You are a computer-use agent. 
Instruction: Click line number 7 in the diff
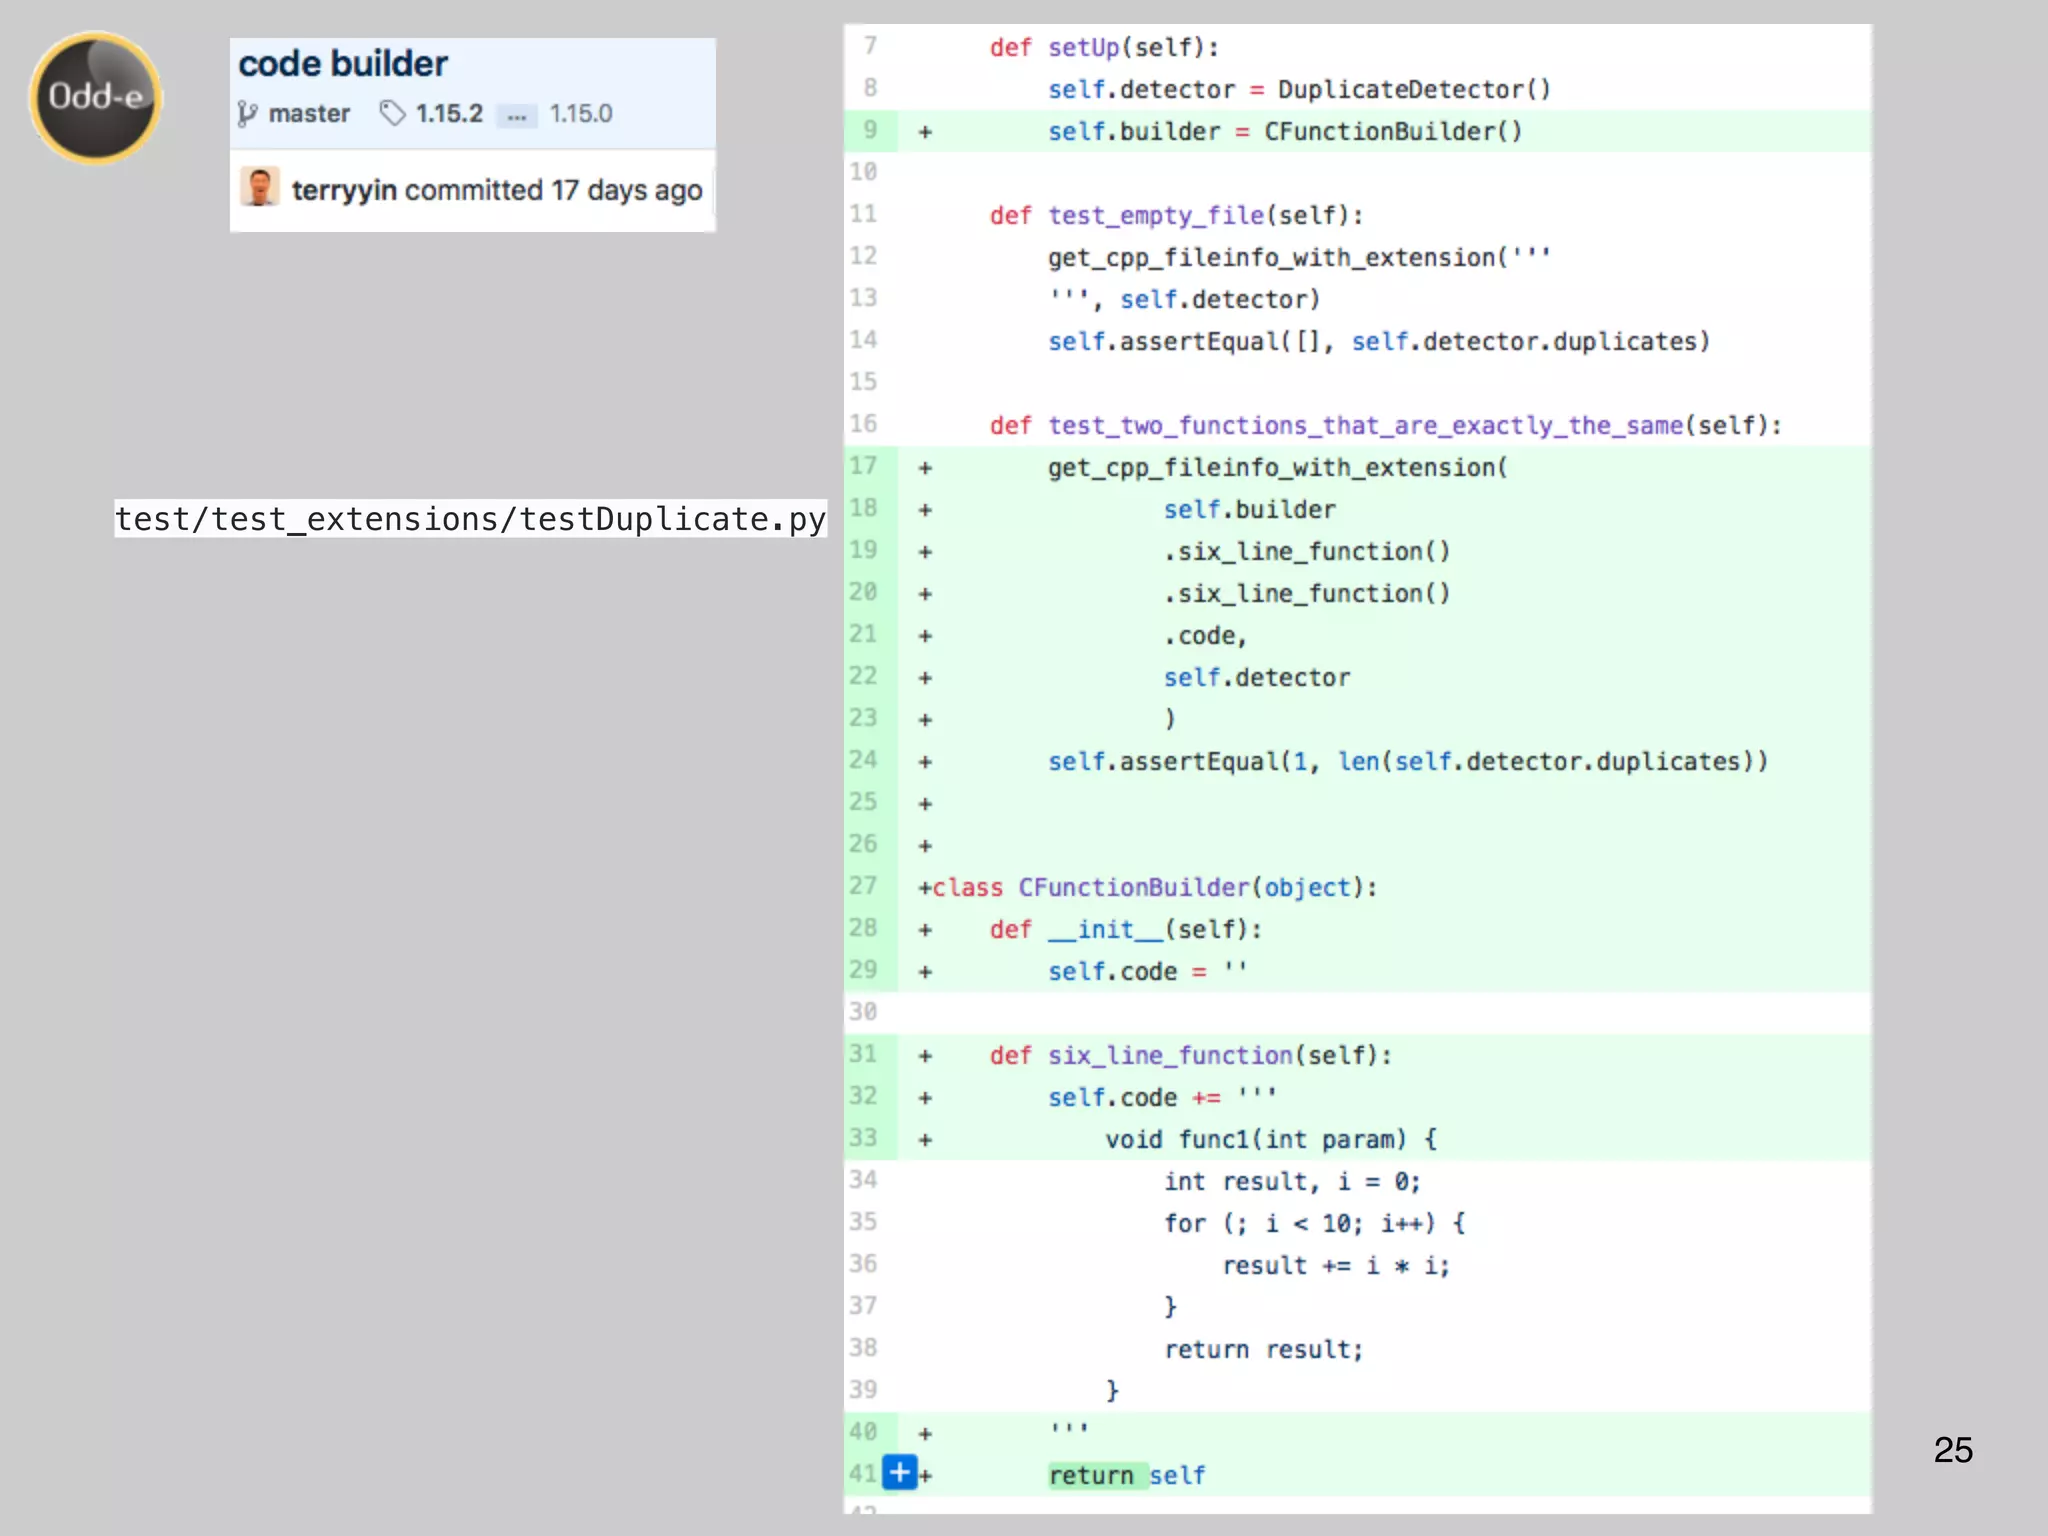coord(871,46)
